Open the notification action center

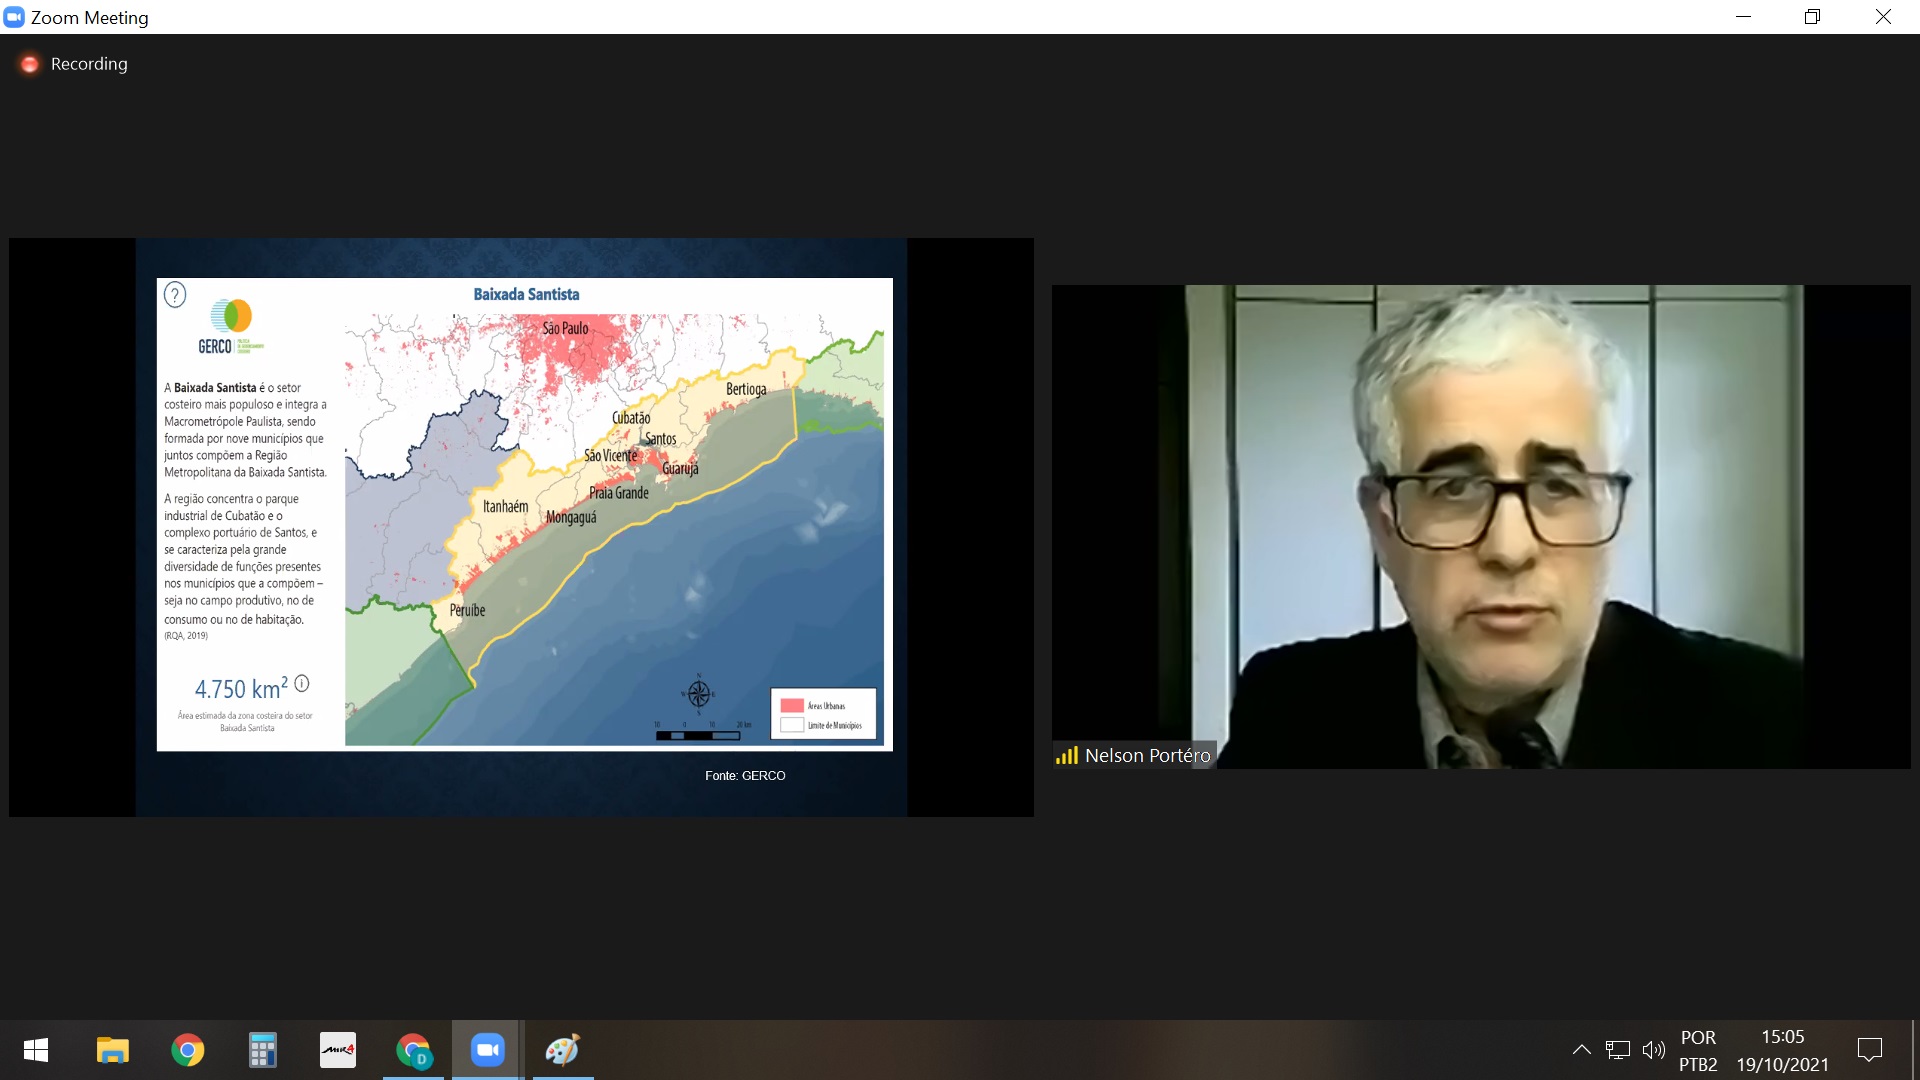pos(1869,1050)
